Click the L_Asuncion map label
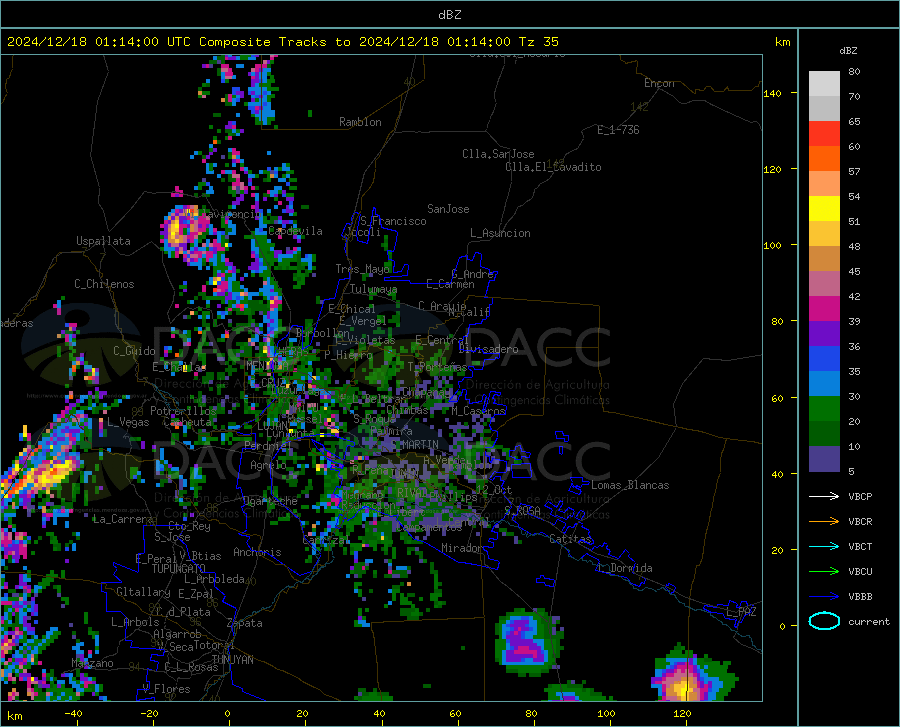900x727 pixels. click(500, 233)
